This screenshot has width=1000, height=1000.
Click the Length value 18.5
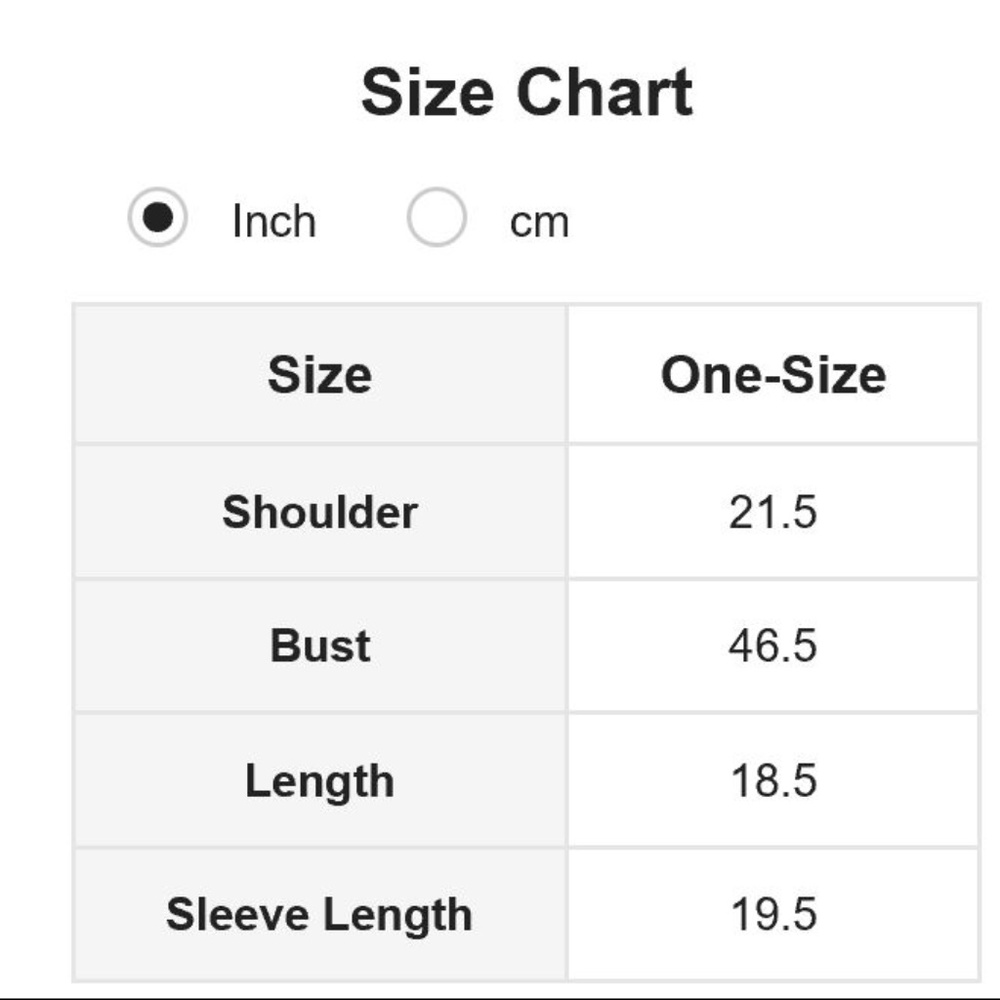click(773, 781)
